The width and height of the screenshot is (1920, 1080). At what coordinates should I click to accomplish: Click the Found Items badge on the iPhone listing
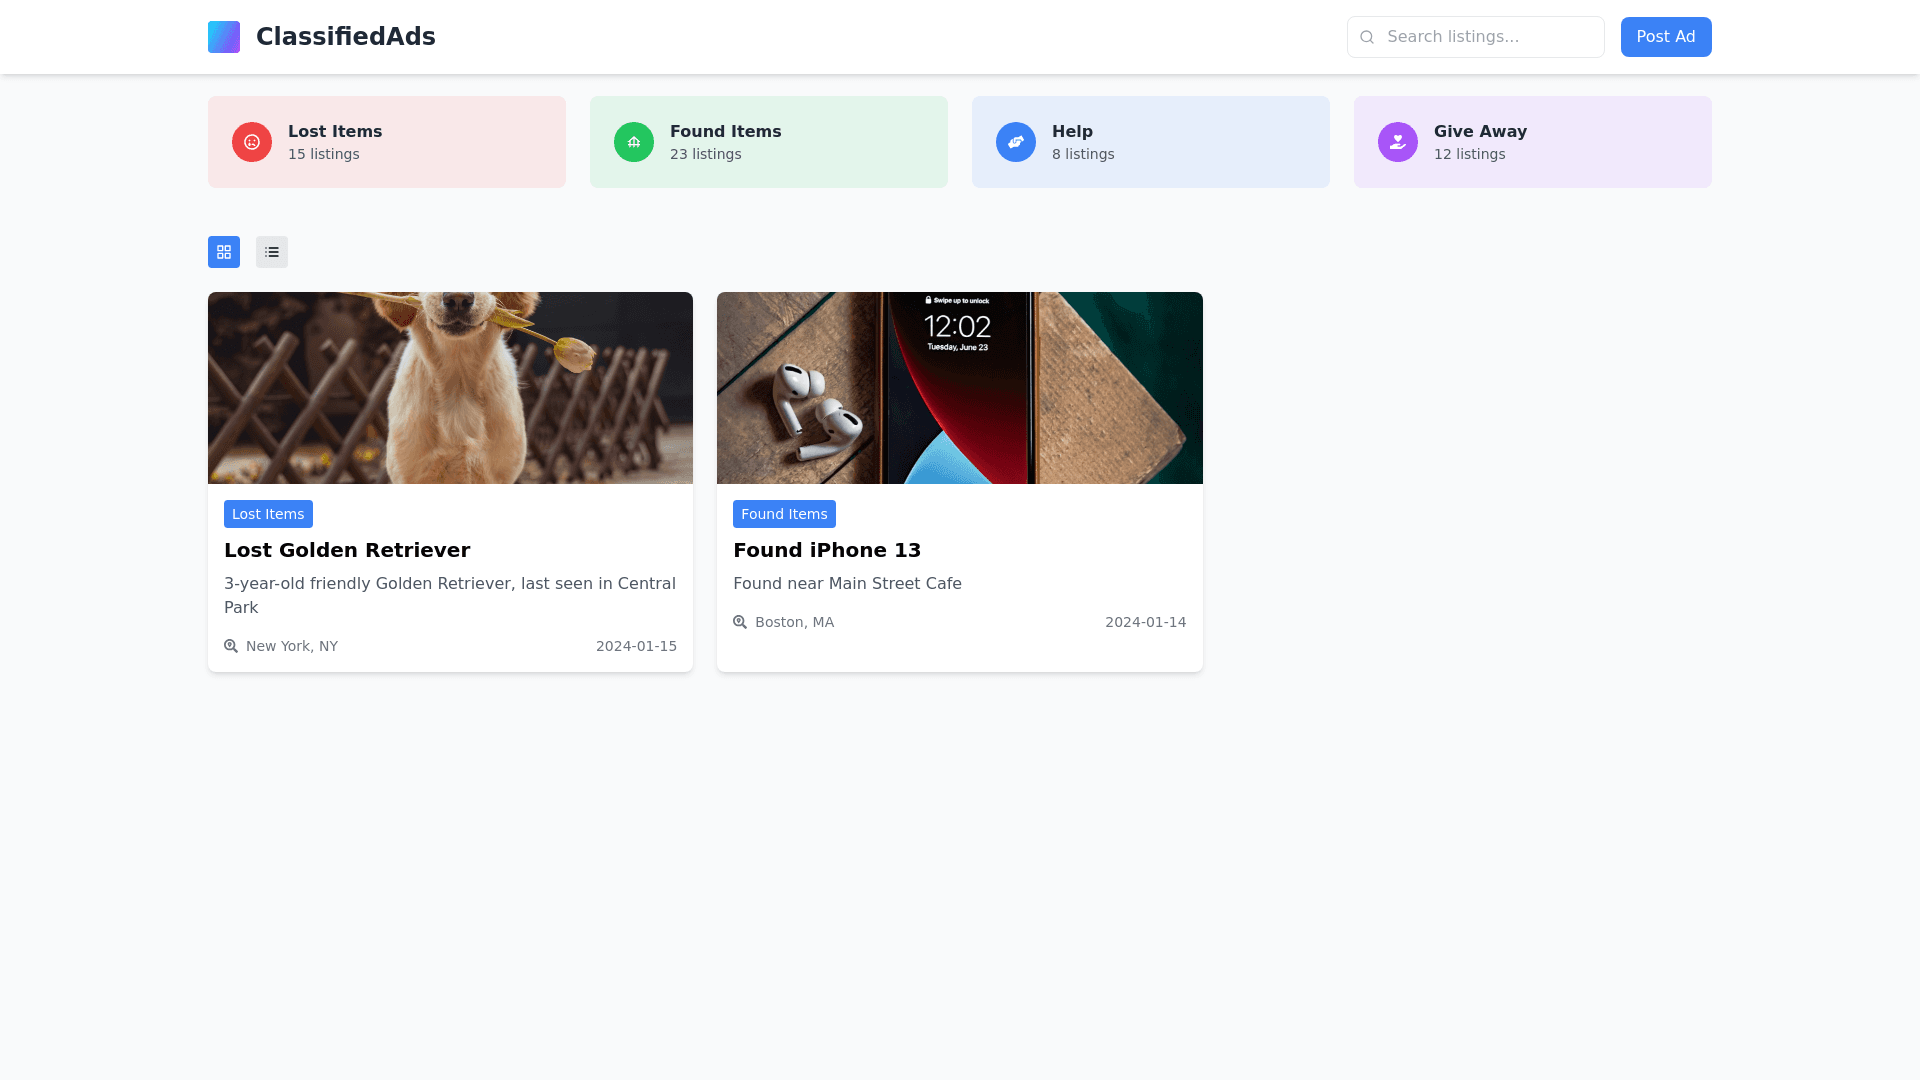click(784, 513)
